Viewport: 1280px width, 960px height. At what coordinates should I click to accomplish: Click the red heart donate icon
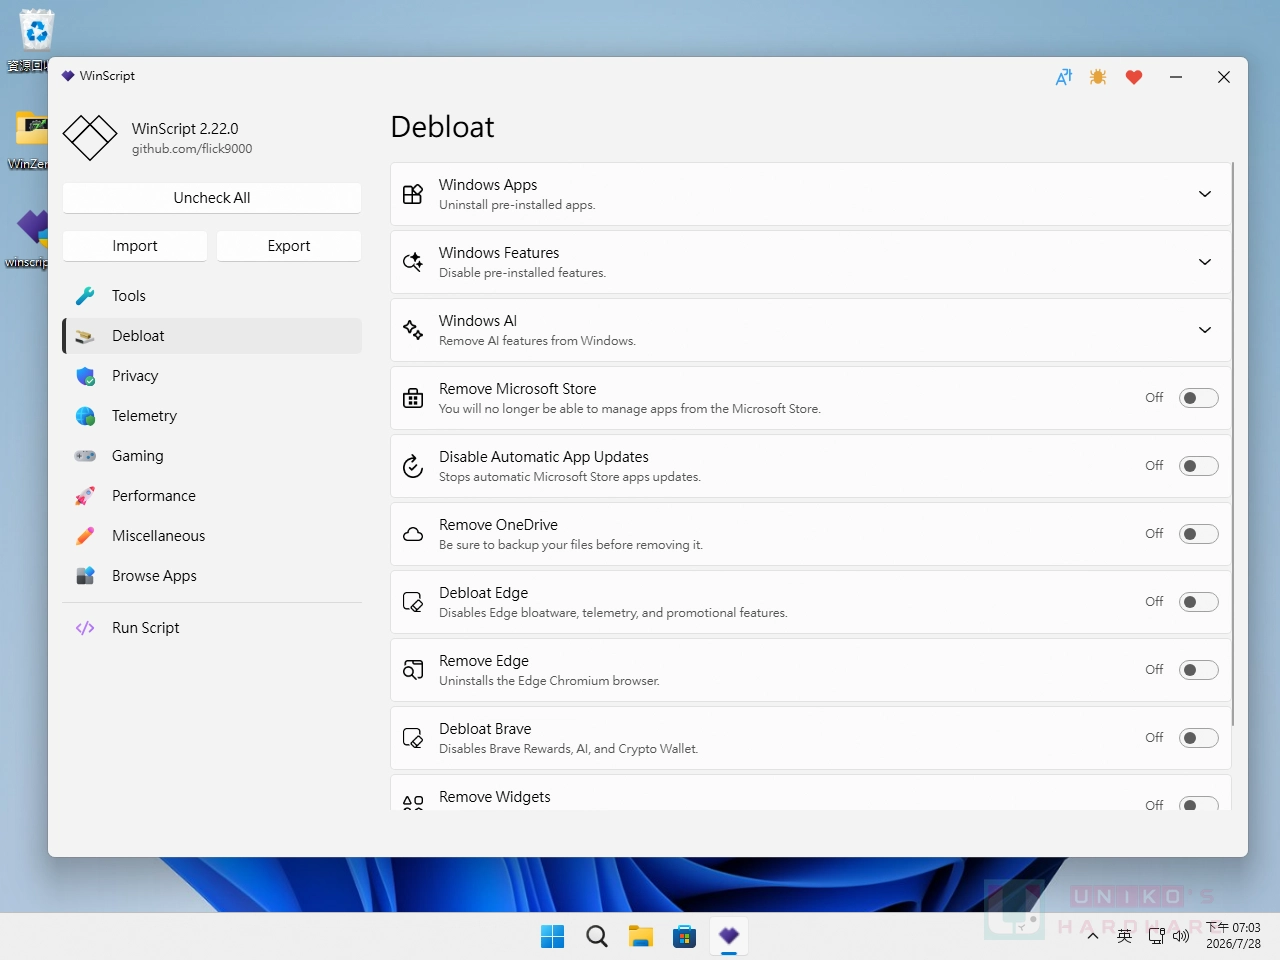pos(1134,77)
